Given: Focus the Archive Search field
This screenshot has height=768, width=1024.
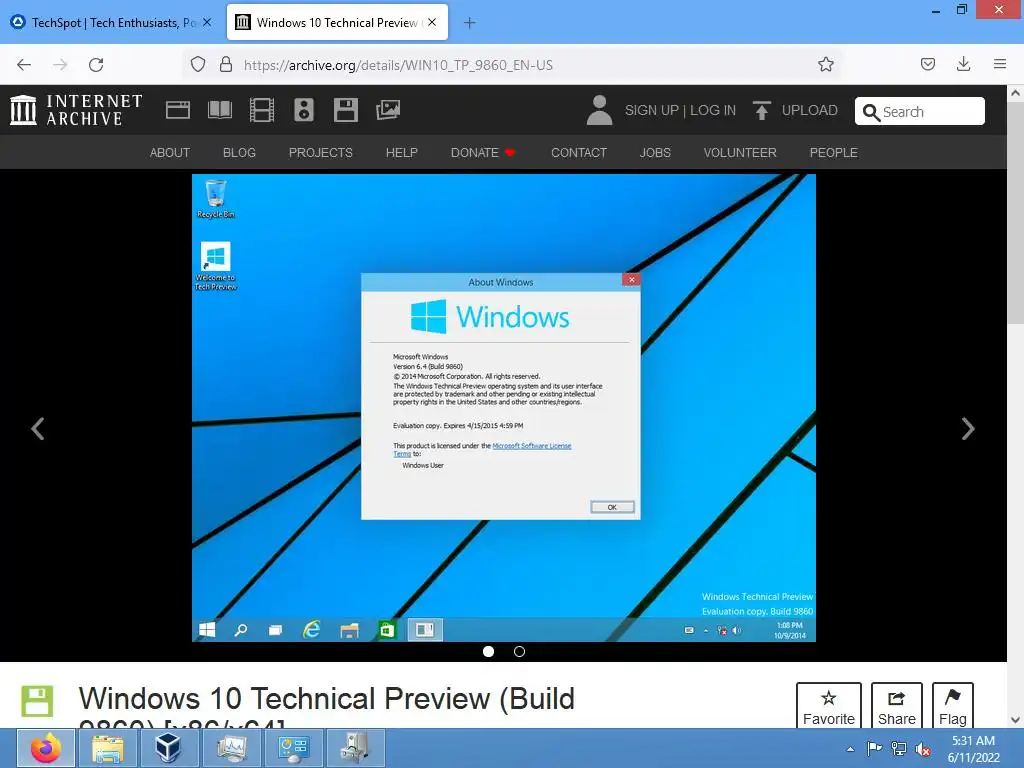Looking at the screenshot, I should [920, 111].
